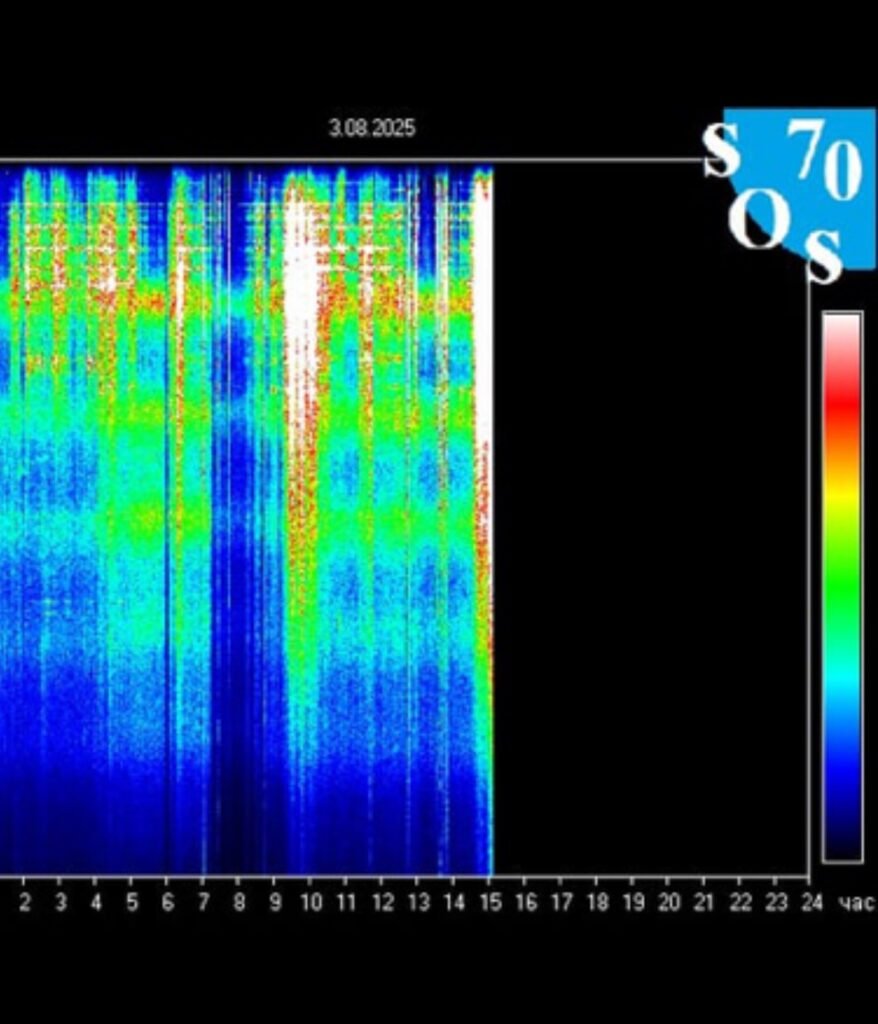Click hour label 17 on the axis
Viewport: 878px width, 1024px height.
point(562,903)
